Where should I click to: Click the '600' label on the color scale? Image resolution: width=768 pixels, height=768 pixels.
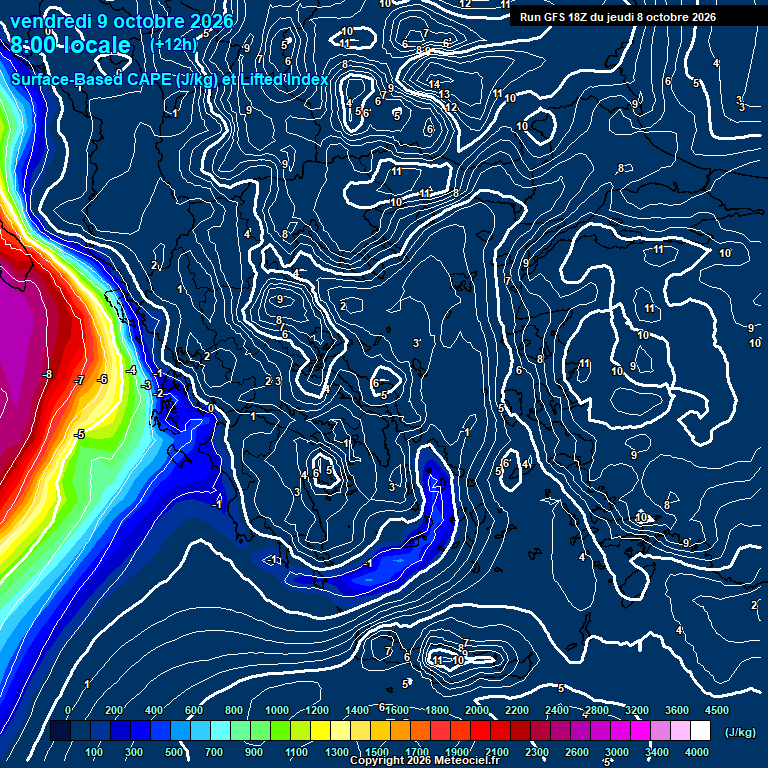pyautogui.click(x=193, y=710)
